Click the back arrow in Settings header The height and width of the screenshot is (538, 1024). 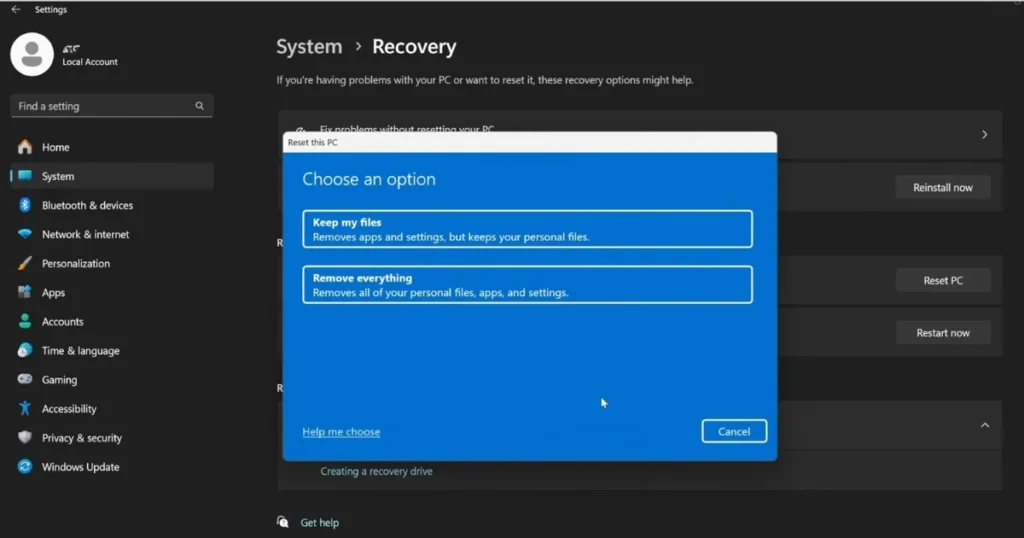coord(16,9)
